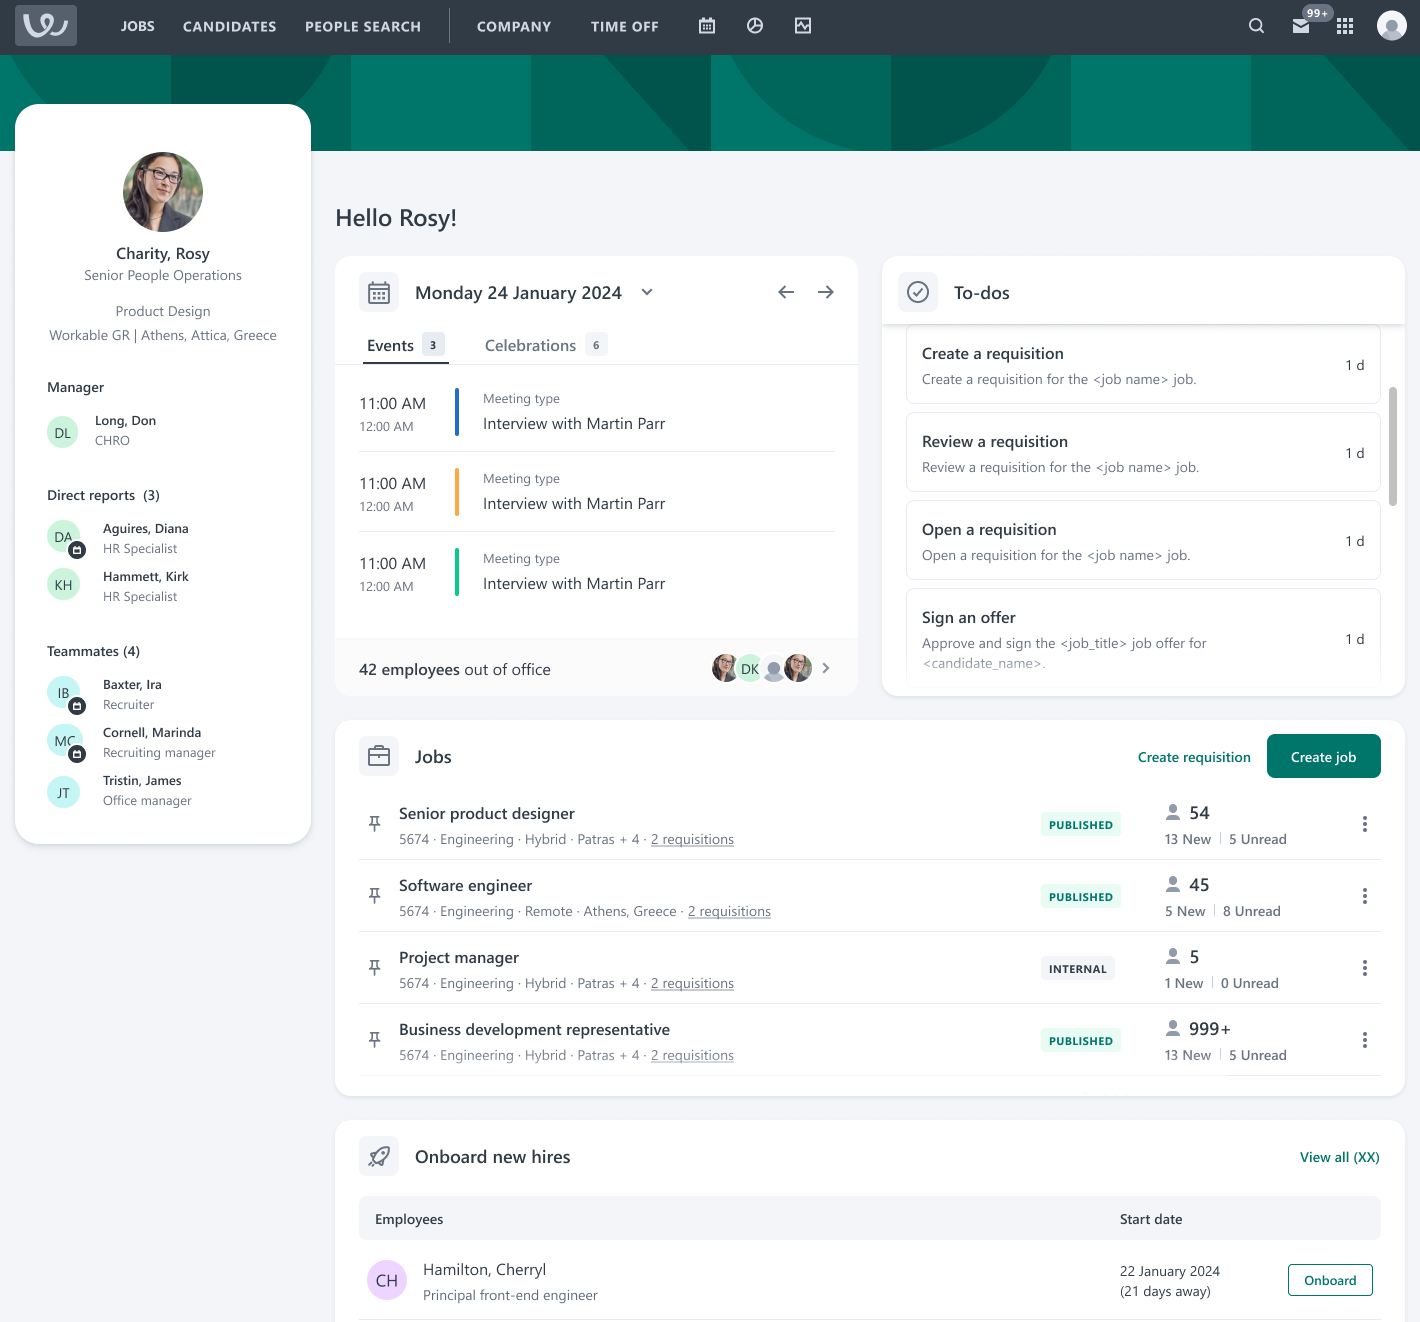
Task: Expand the out of office employees chevron
Action: point(825,668)
